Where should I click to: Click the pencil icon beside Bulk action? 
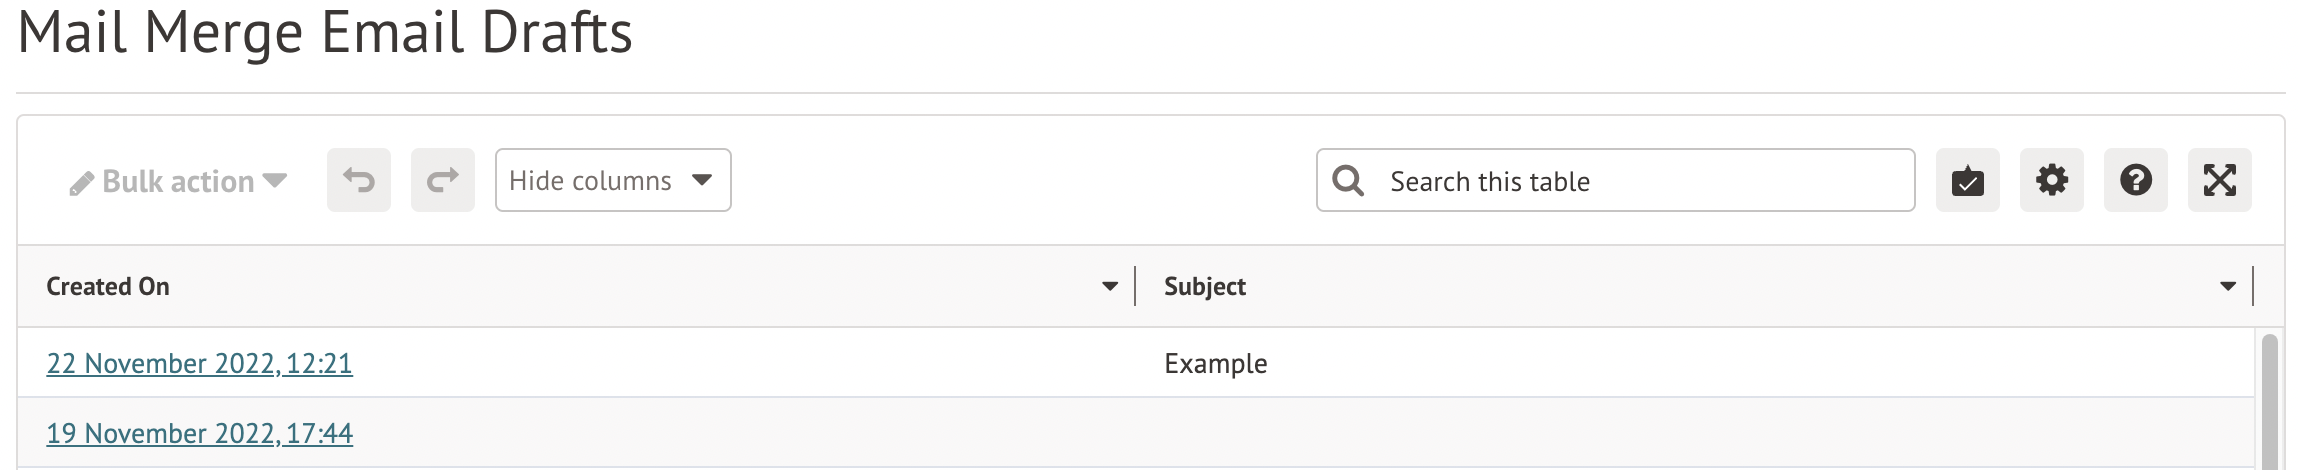pos(82,183)
